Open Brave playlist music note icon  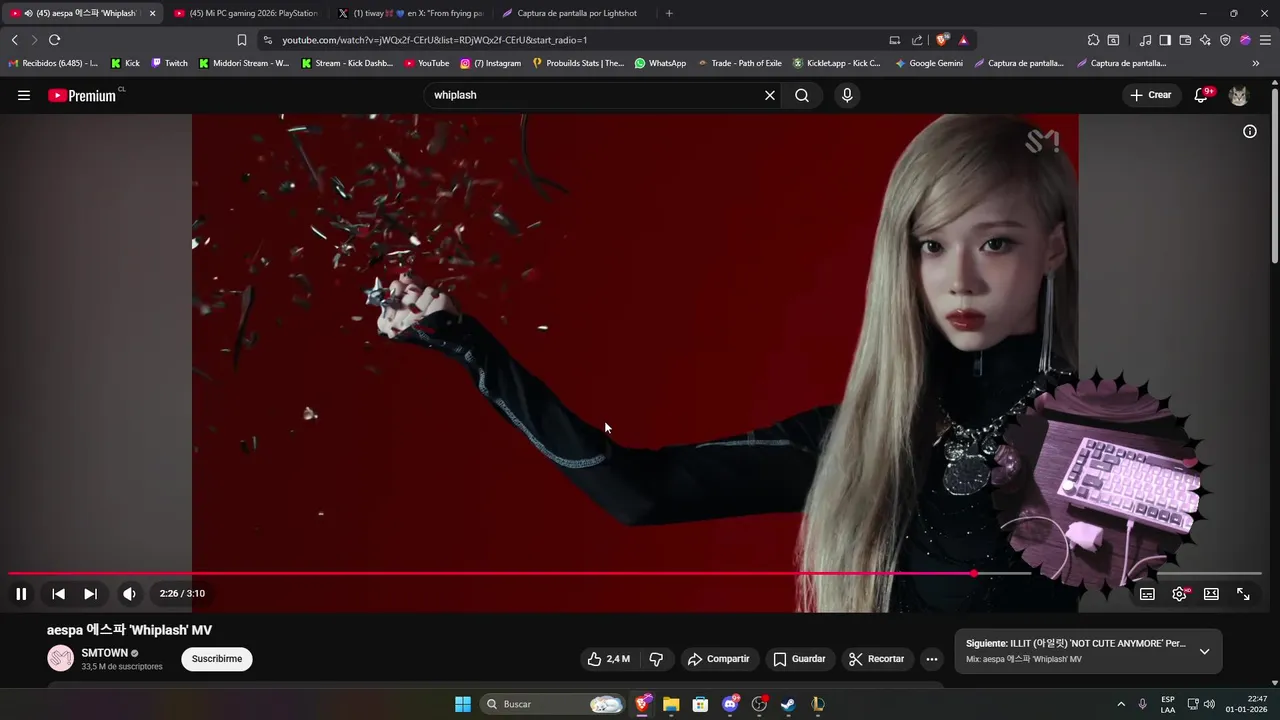tap(1145, 40)
